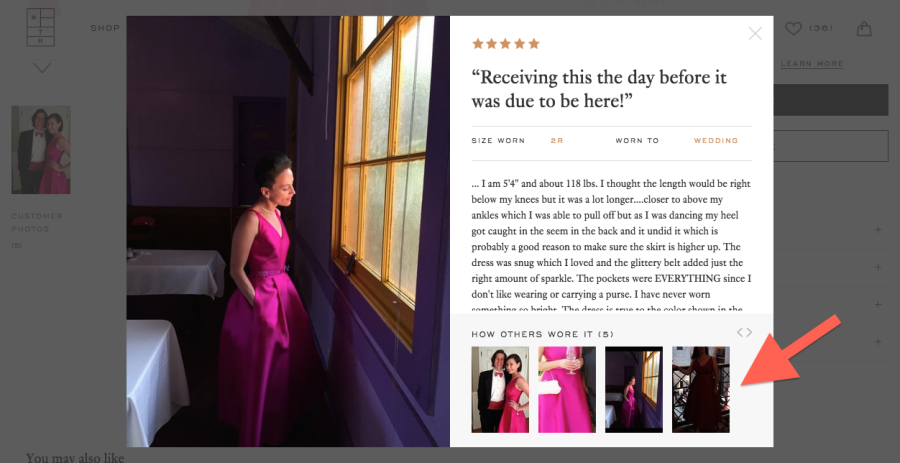Viewport: 900px width, 463px height.
Task: Click the five-star rating
Action: click(x=506, y=44)
